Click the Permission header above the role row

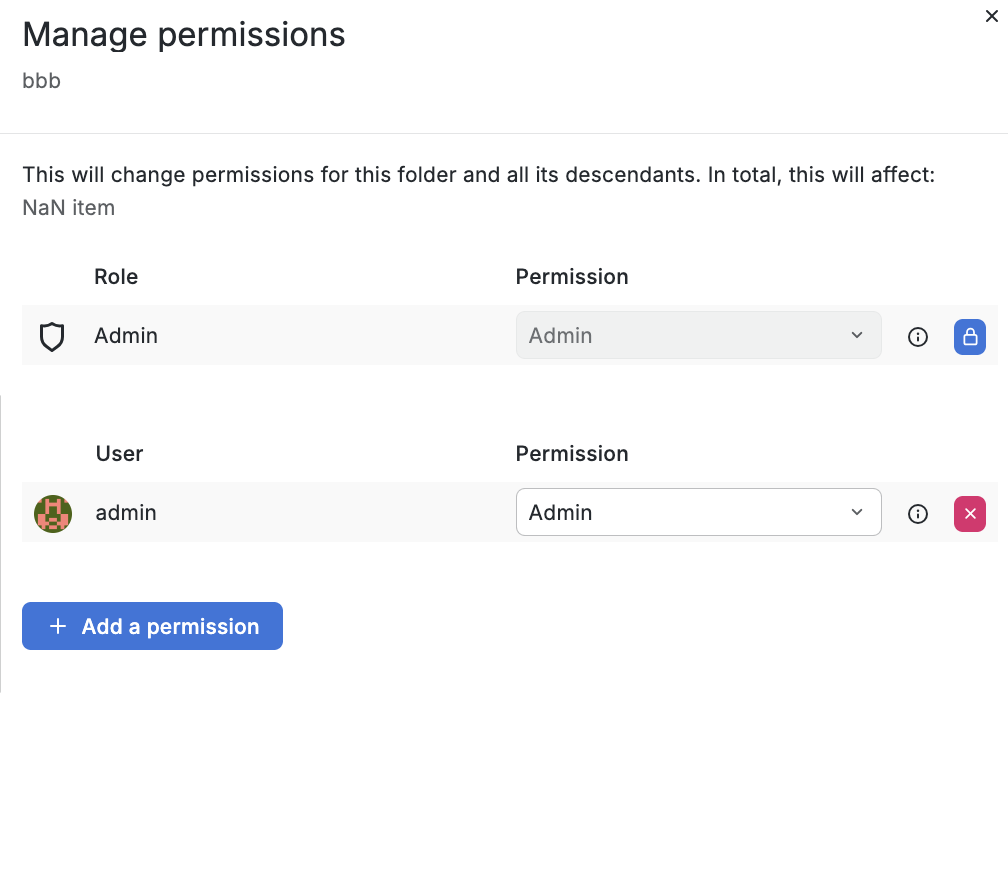(x=572, y=277)
